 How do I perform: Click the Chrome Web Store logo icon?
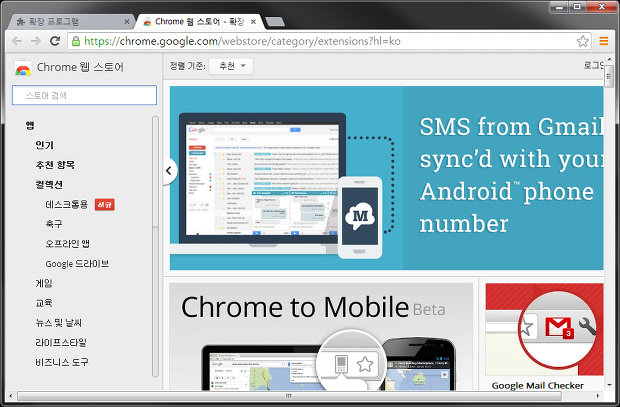tap(23, 68)
